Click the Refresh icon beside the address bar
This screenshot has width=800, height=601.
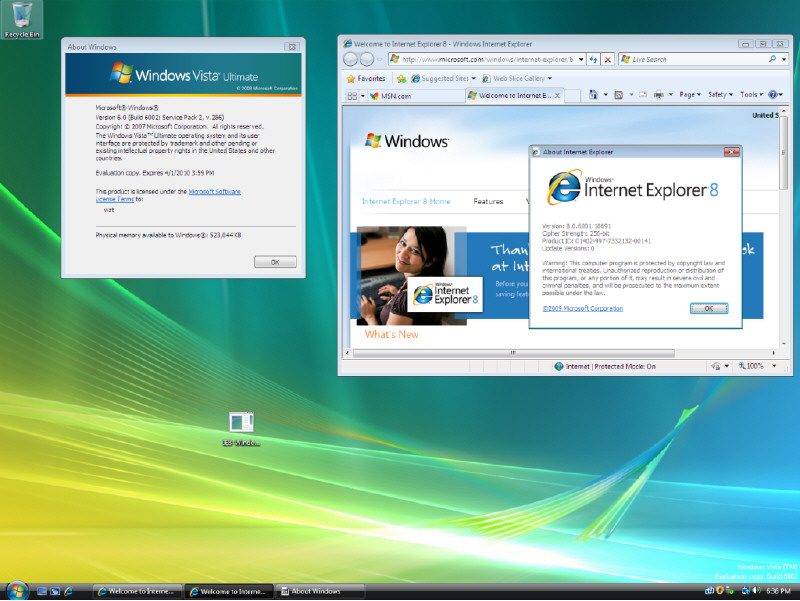593,60
